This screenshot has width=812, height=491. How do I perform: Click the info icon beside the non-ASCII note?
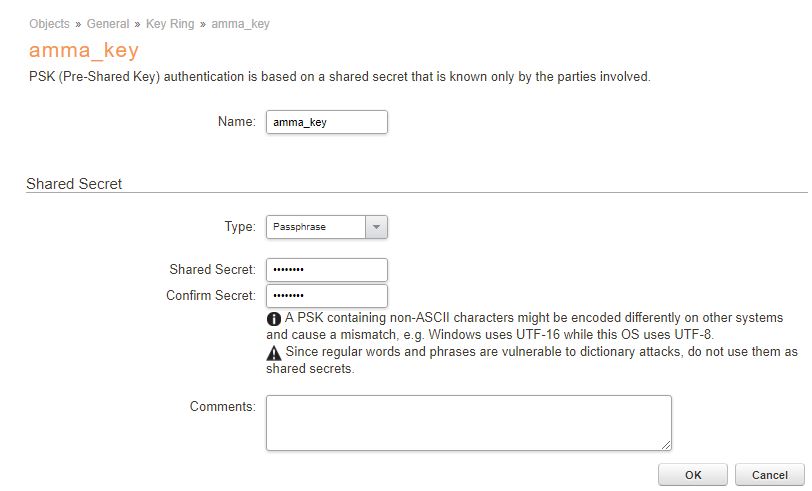tap(274, 318)
